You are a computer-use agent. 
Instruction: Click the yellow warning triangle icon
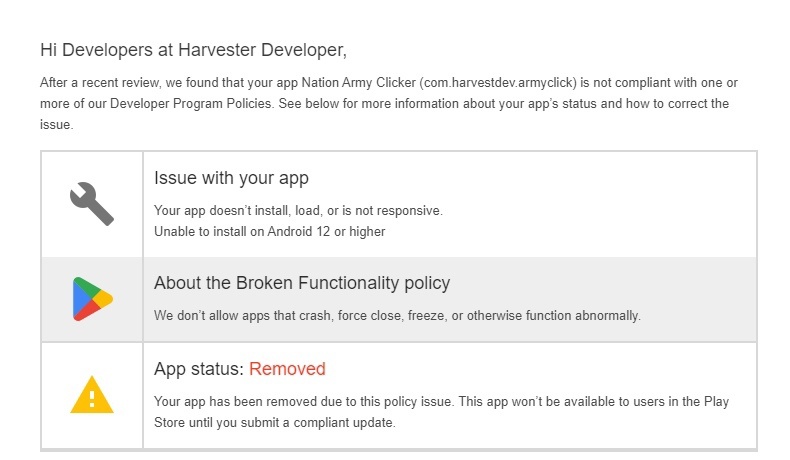[92, 395]
